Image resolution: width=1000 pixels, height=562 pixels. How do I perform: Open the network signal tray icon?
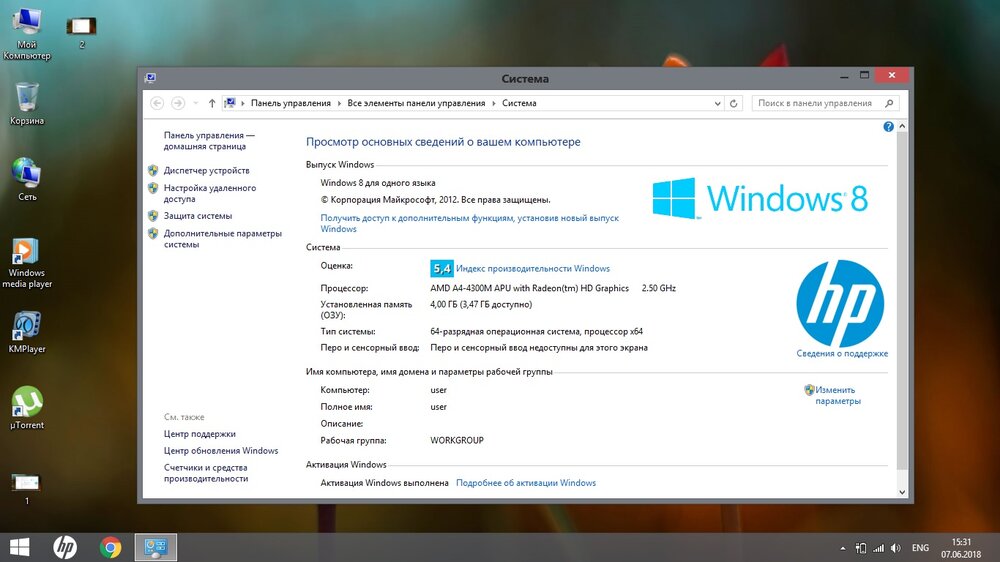coord(879,548)
